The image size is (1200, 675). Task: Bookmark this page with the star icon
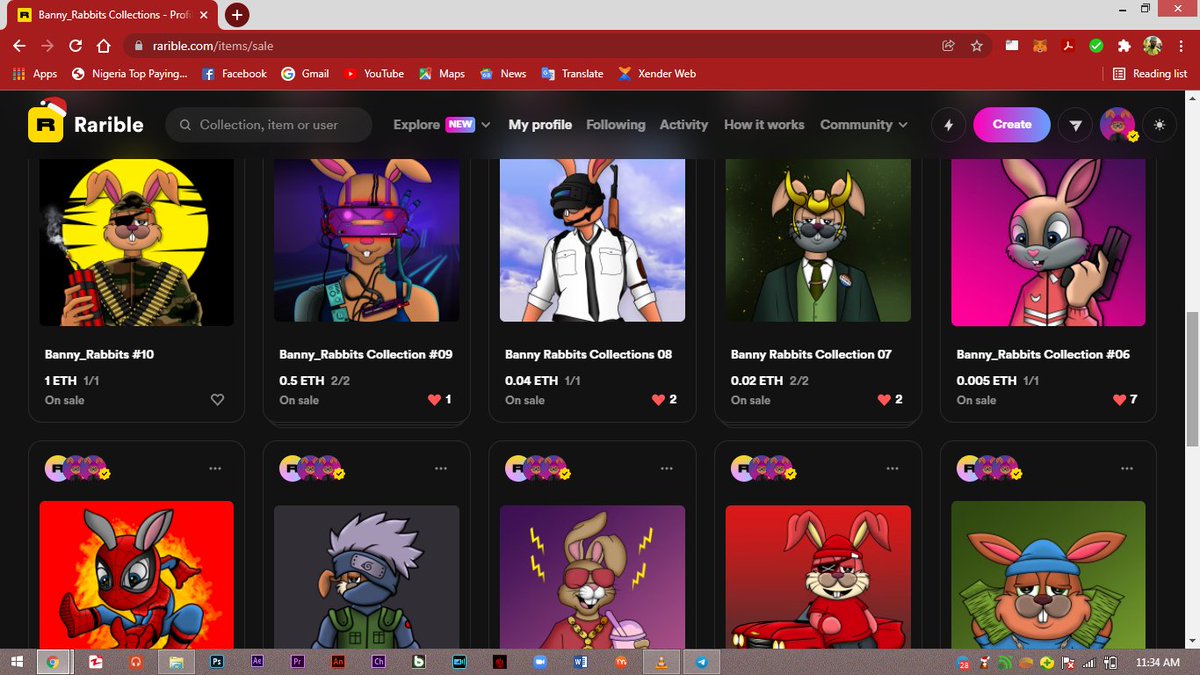976,46
